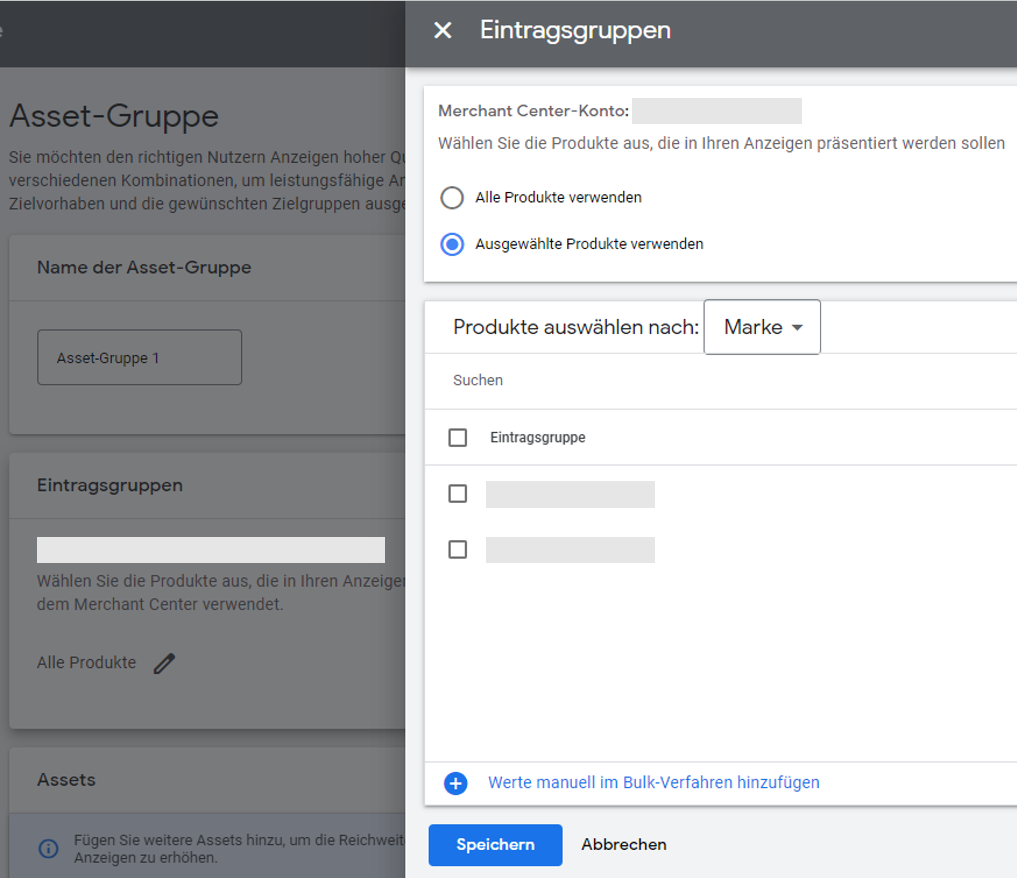
Task: Check the Eintragsgruppe checkbox
Action: tap(457, 437)
